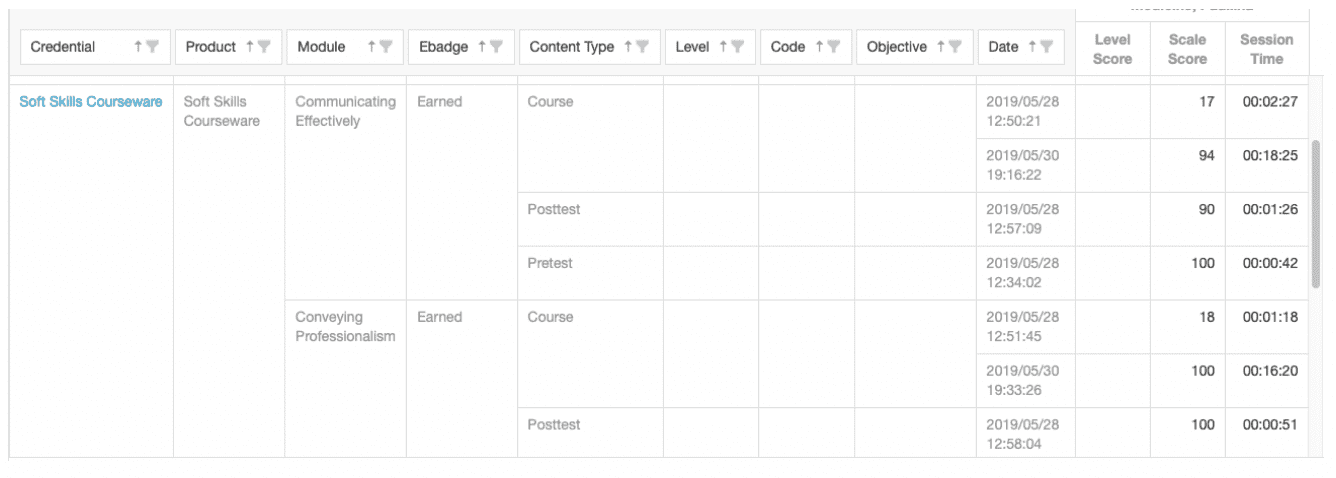Screen dimensions: 1336x478
Task: Select the Conveying Professionalism module cell
Action: 345,327
